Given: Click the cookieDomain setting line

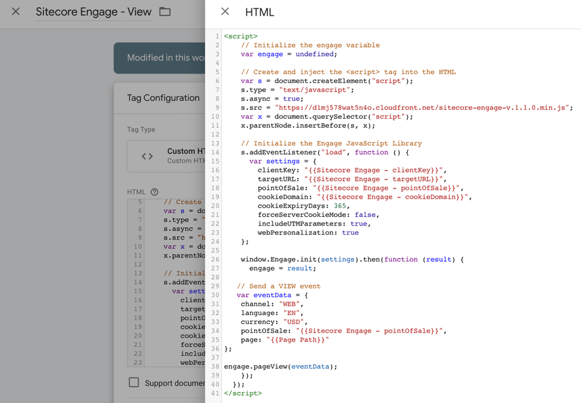Looking at the screenshot, I should point(365,197).
